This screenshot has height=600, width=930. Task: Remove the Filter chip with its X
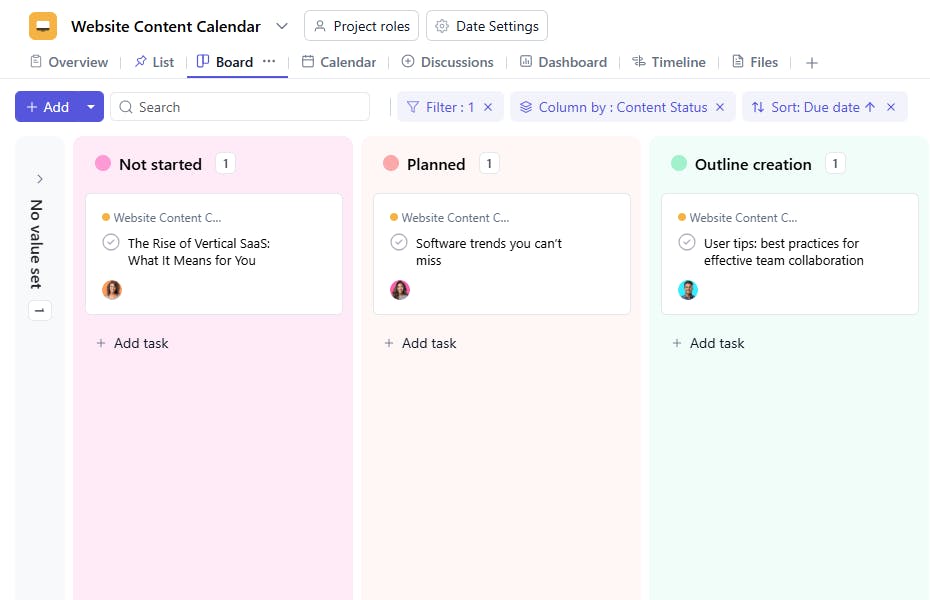click(488, 107)
